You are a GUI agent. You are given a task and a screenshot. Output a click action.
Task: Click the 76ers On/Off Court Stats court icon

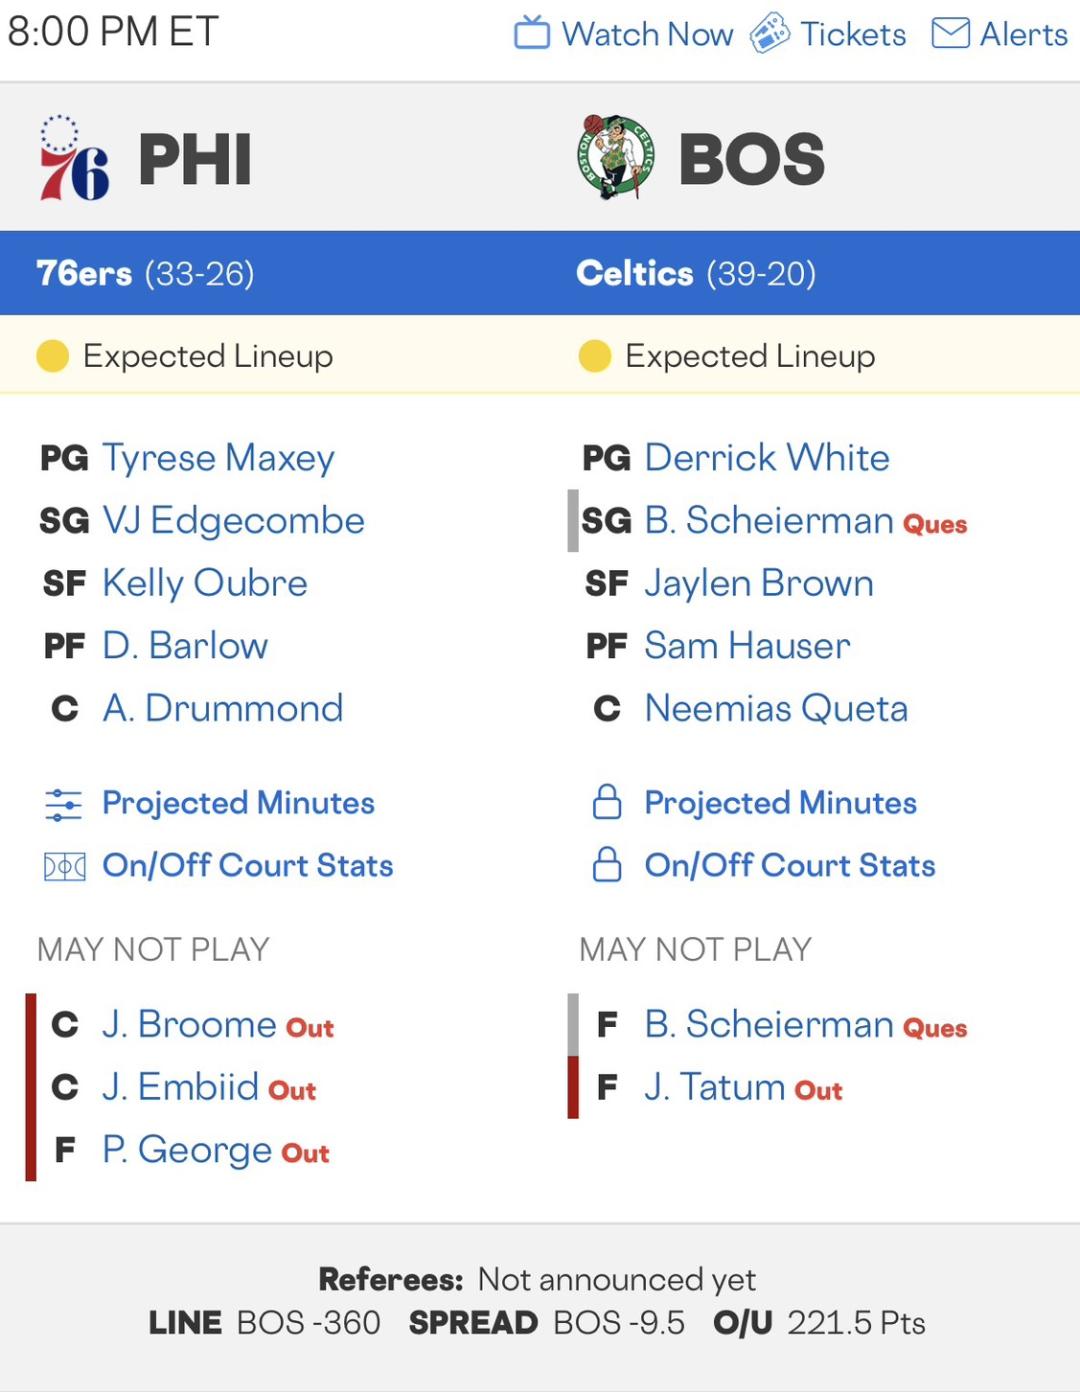[x=64, y=866]
